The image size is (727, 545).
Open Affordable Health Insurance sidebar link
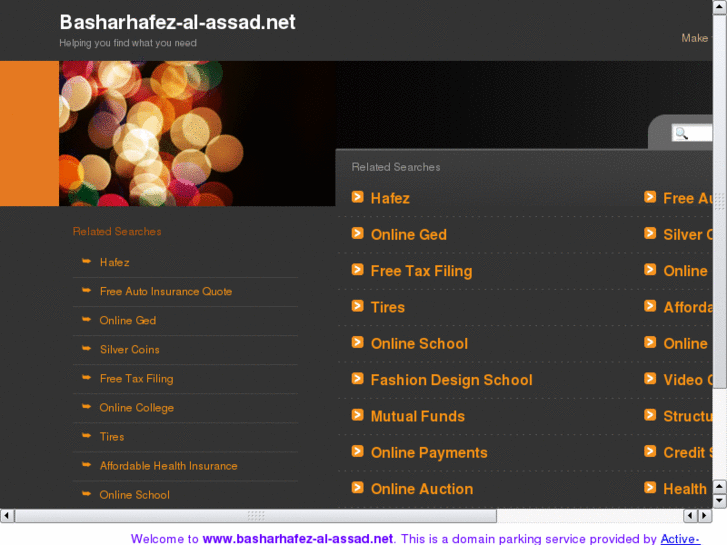click(x=168, y=465)
